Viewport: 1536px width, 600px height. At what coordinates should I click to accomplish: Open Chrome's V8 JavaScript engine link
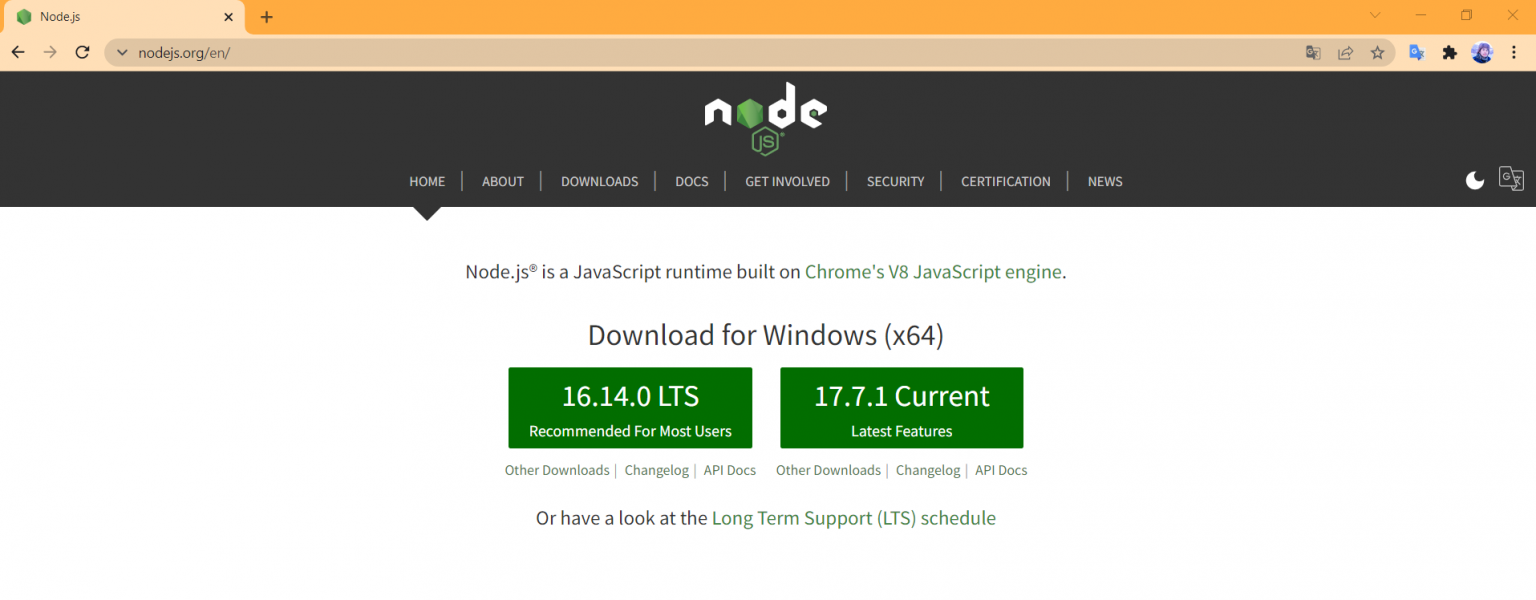pos(932,272)
